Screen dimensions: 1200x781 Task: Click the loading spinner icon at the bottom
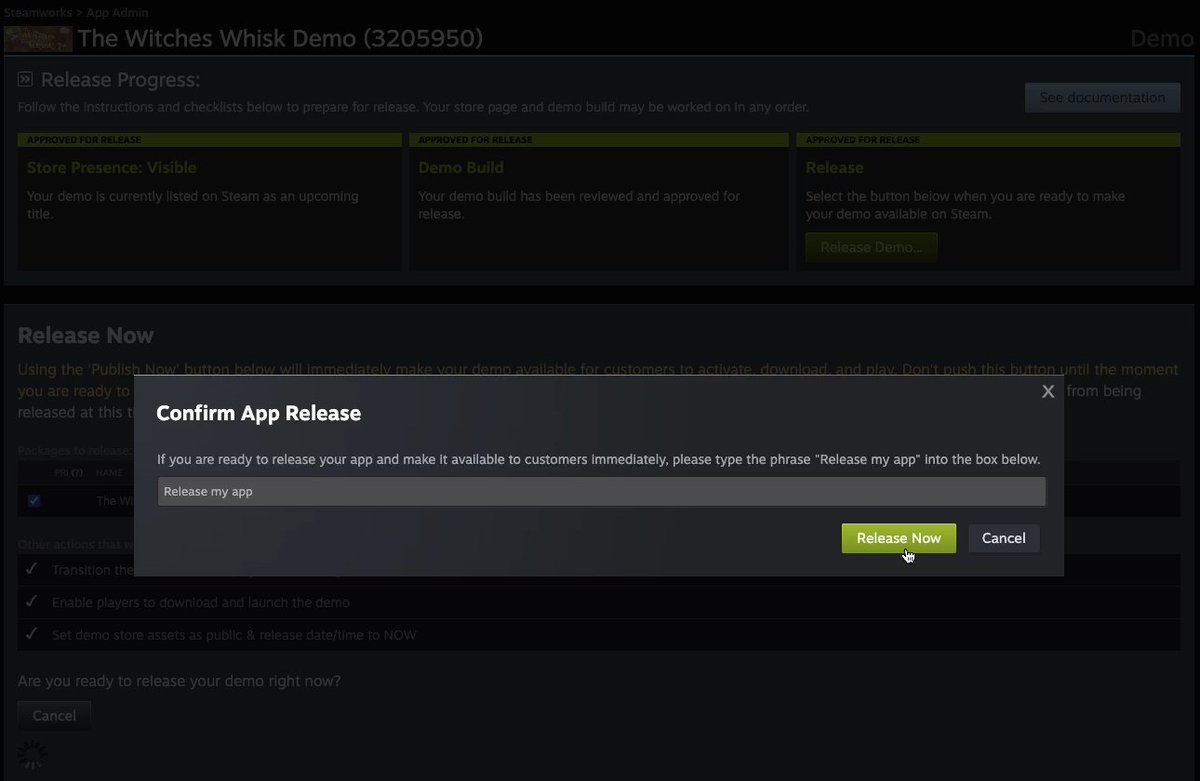(32, 755)
